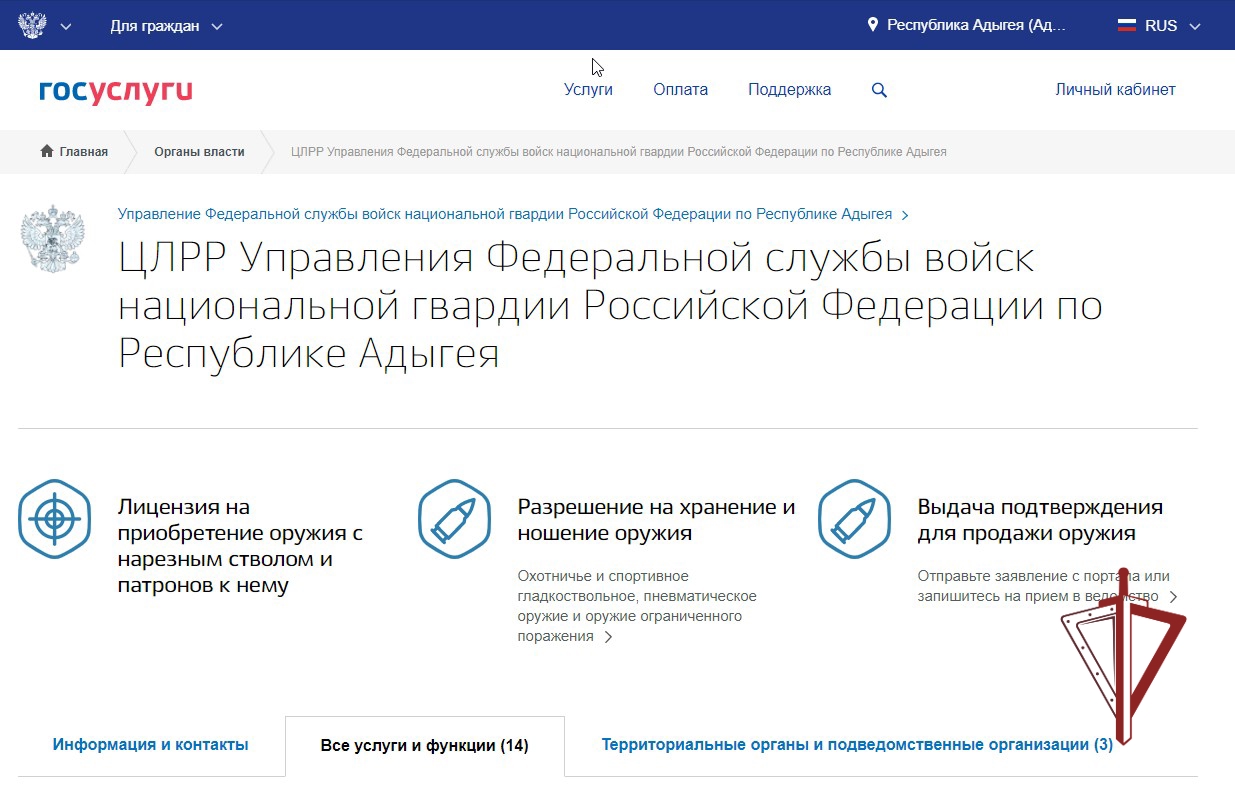Viewport: 1235px width, 797px height.
Task: Open the Оплата menu
Action: tap(680, 90)
